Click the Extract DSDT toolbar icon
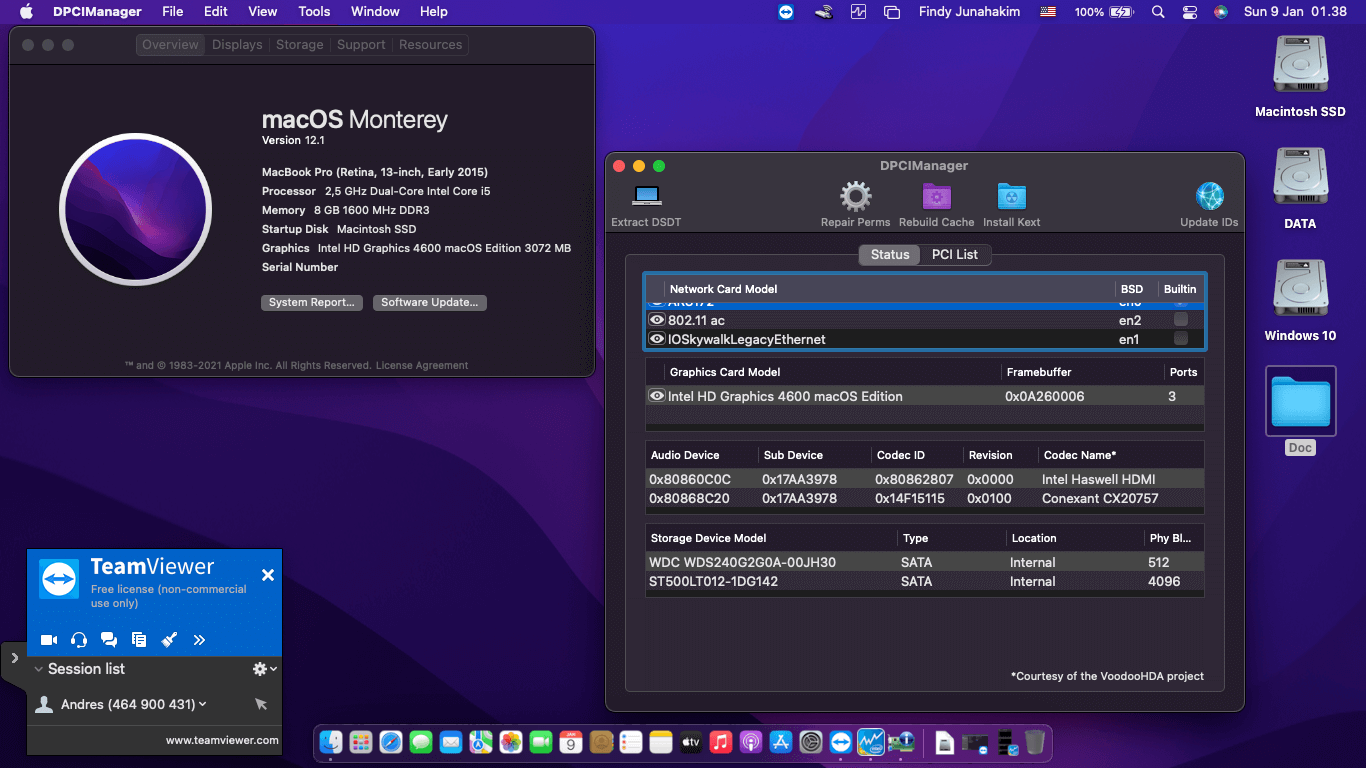 (646, 196)
